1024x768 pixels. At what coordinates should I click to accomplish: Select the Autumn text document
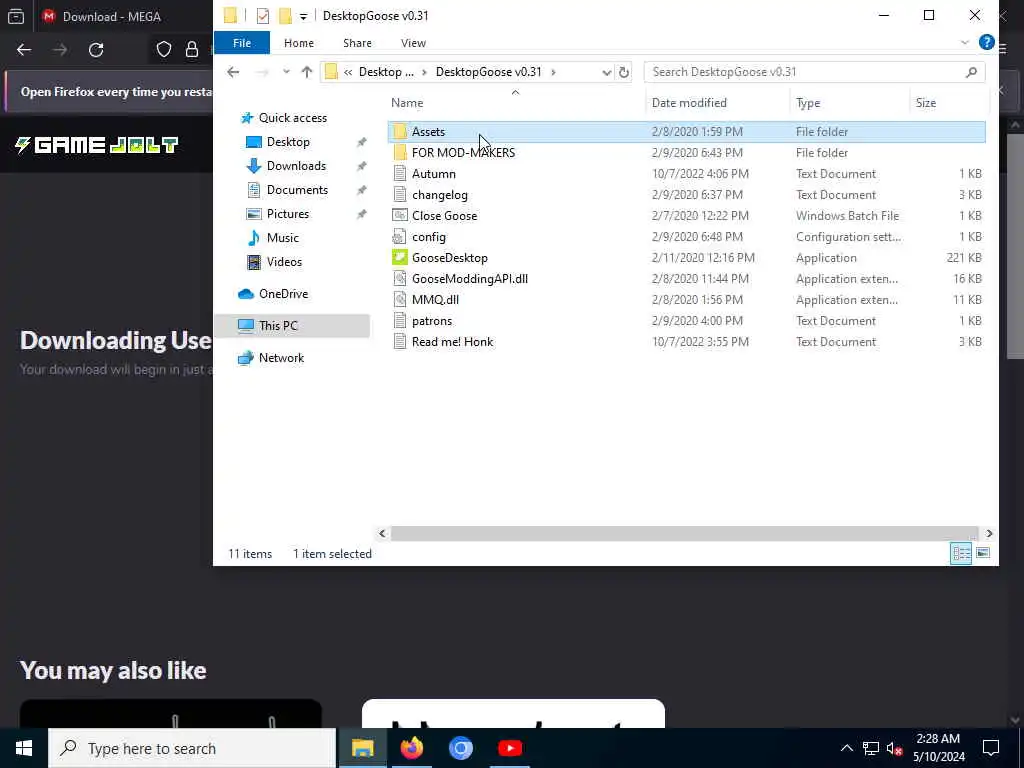pyautogui.click(x=434, y=174)
